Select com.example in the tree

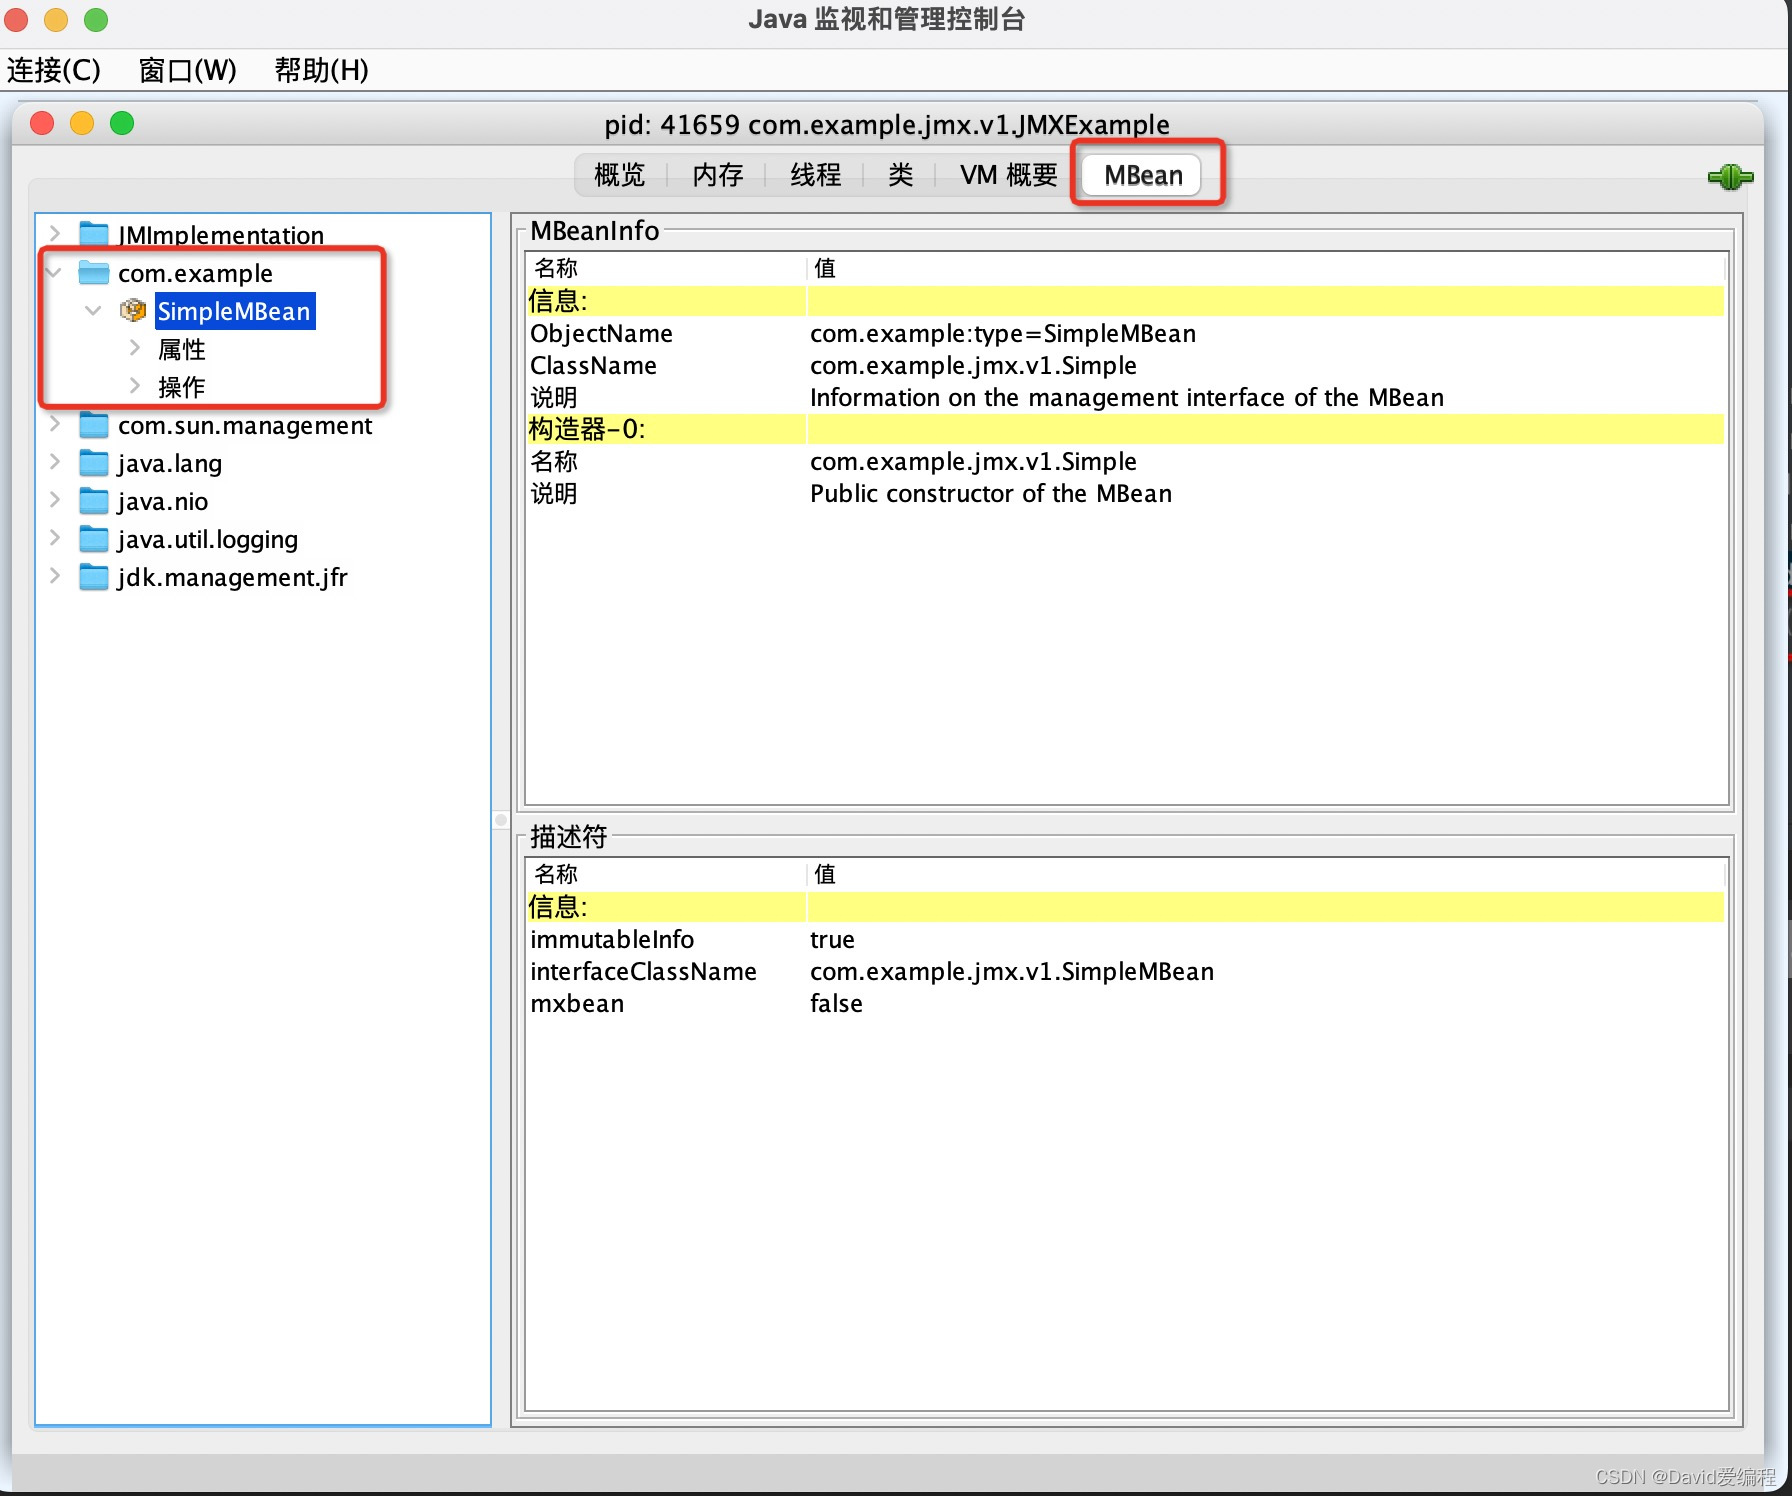coord(195,273)
